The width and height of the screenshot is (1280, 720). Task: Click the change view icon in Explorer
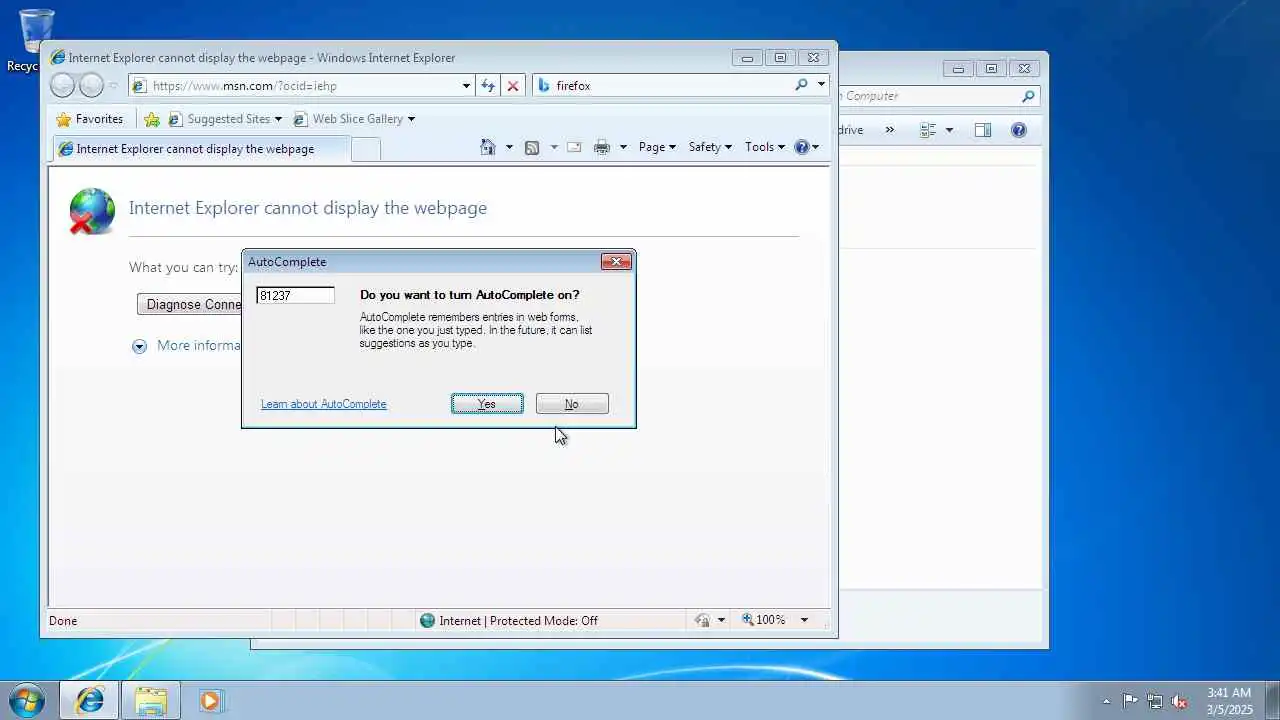[928, 130]
